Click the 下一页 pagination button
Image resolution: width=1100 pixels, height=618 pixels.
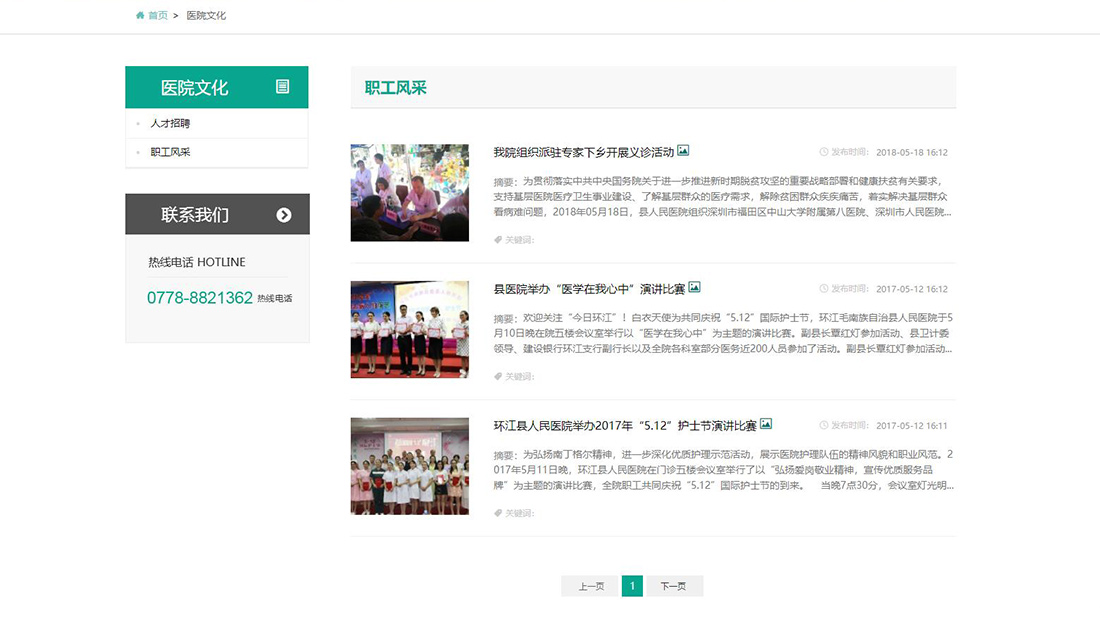(x=674, y=585)
